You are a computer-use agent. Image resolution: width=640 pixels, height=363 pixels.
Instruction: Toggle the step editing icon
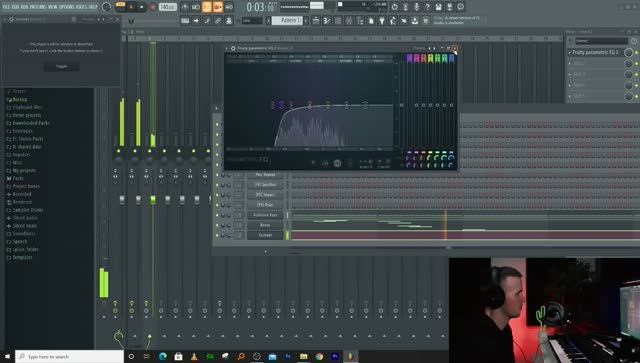point(207,20)
